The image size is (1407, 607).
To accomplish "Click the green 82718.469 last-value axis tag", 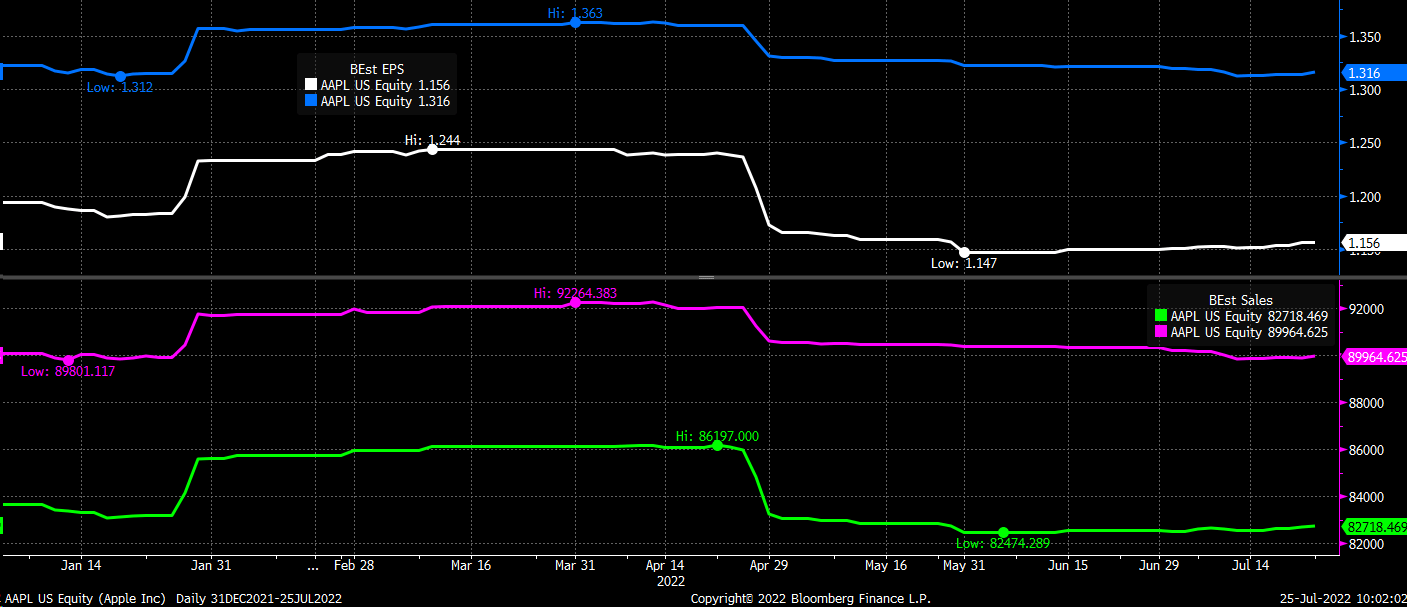I will pos(1375,526).
